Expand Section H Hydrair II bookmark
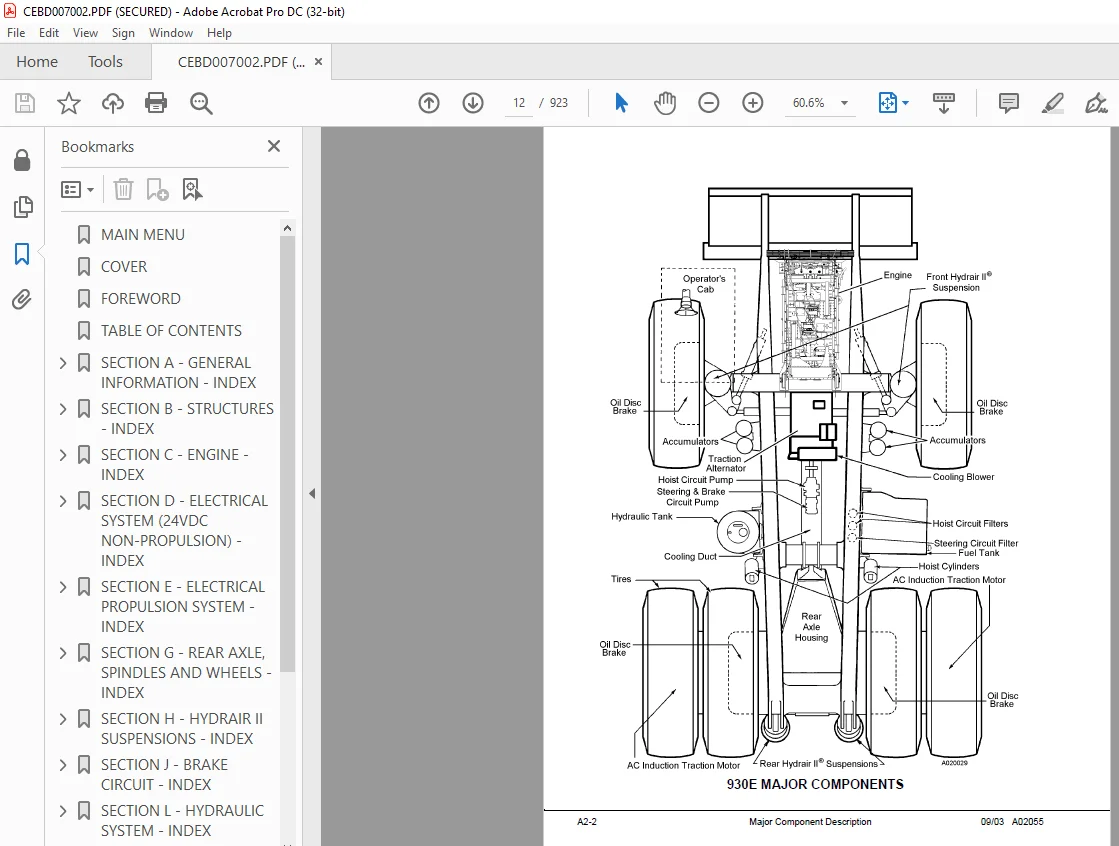 [63, 719]
